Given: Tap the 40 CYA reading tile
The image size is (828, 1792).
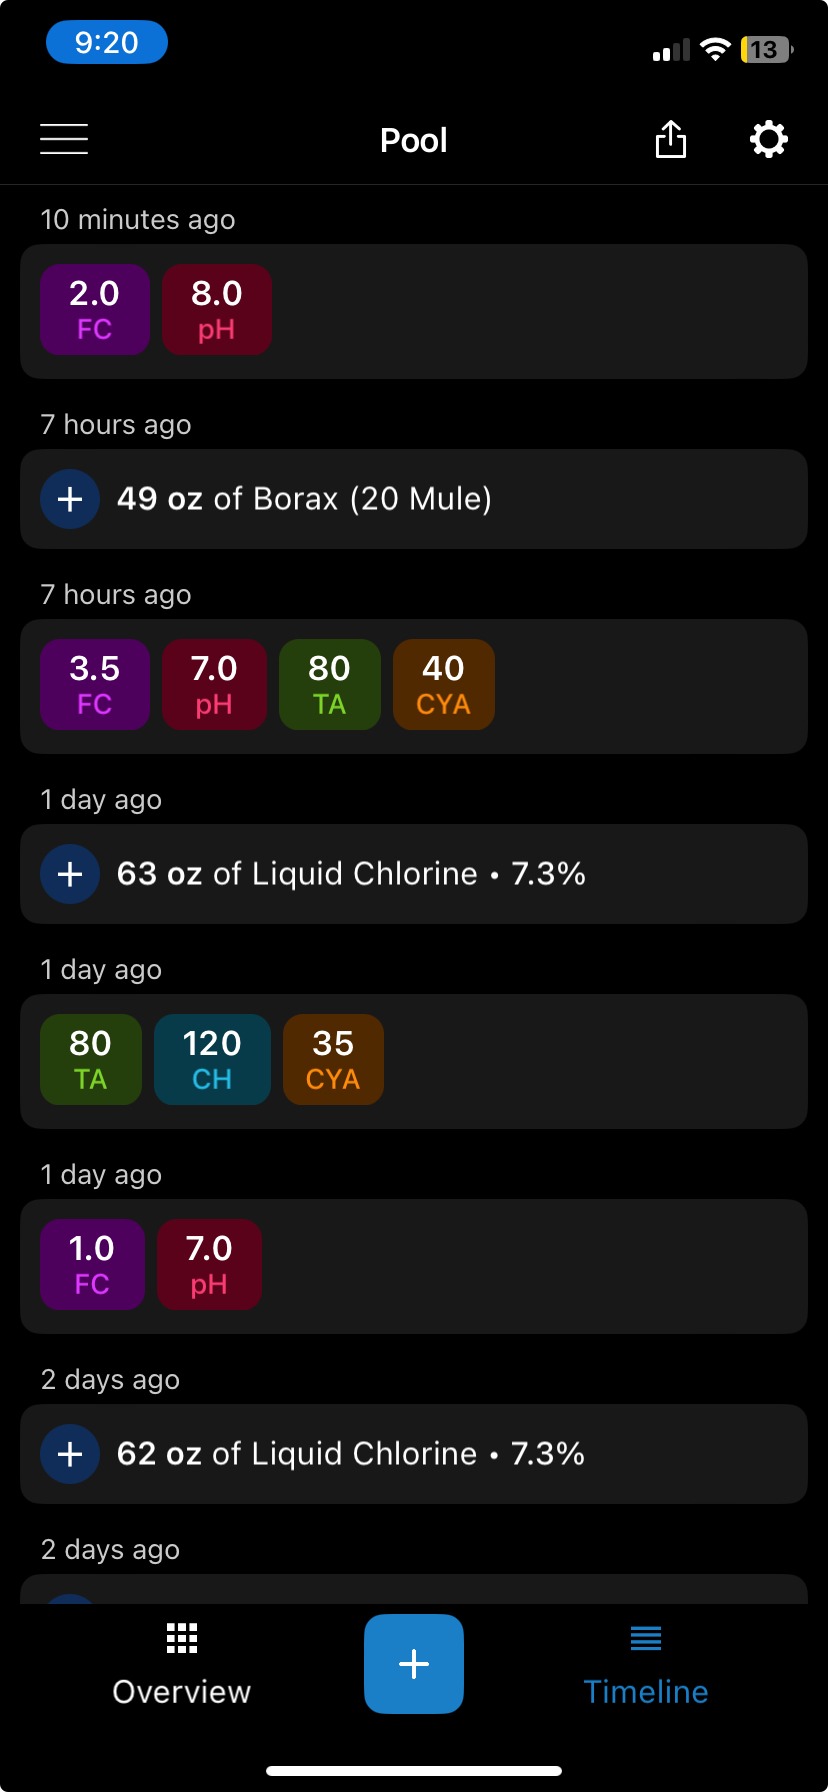Looking at the screenshot, I should tap(444, 684).
